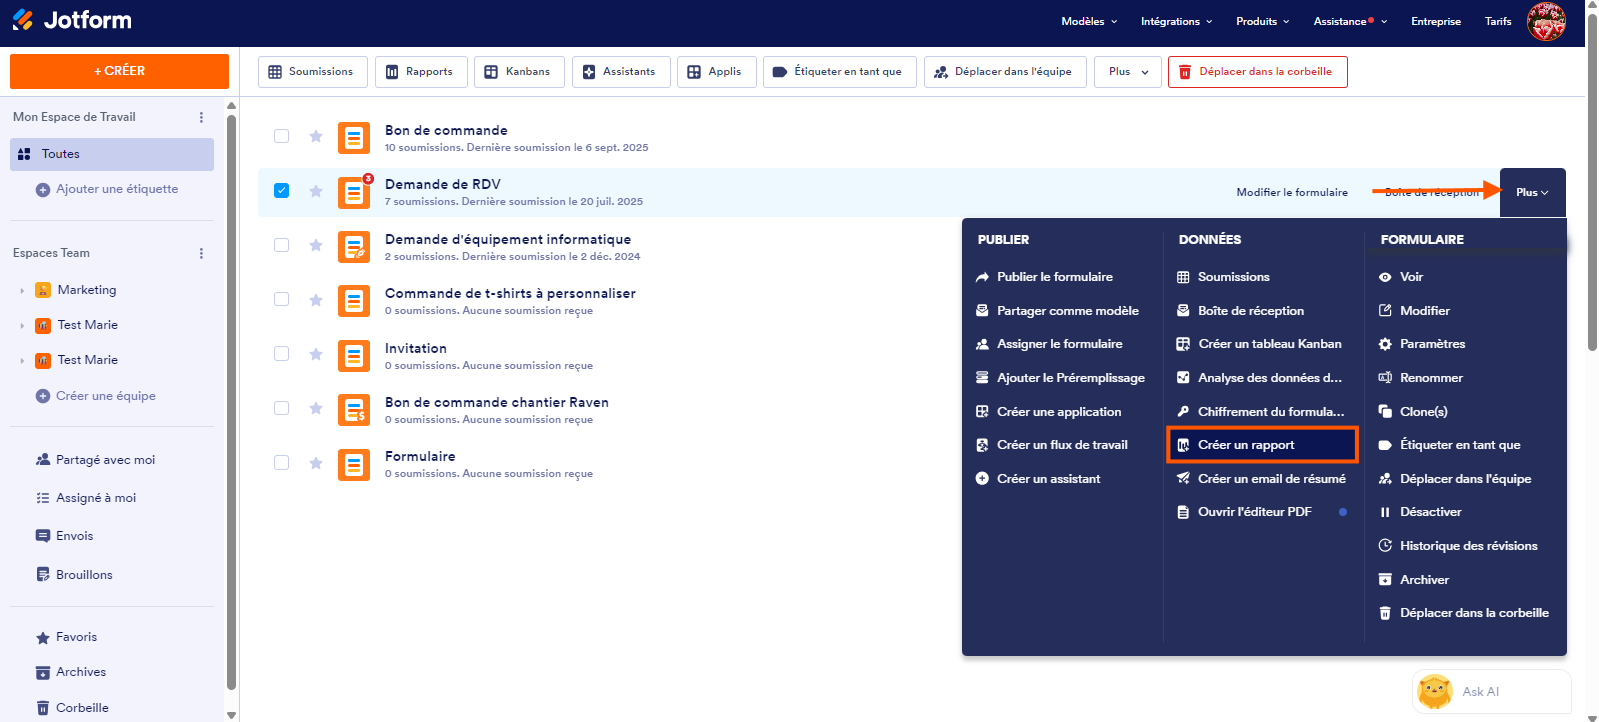This screenshot has height=722, width=1599.
Task: Check the Commande de t-shirts à personnaliser checkbox
Action: (x=282, y=299)
